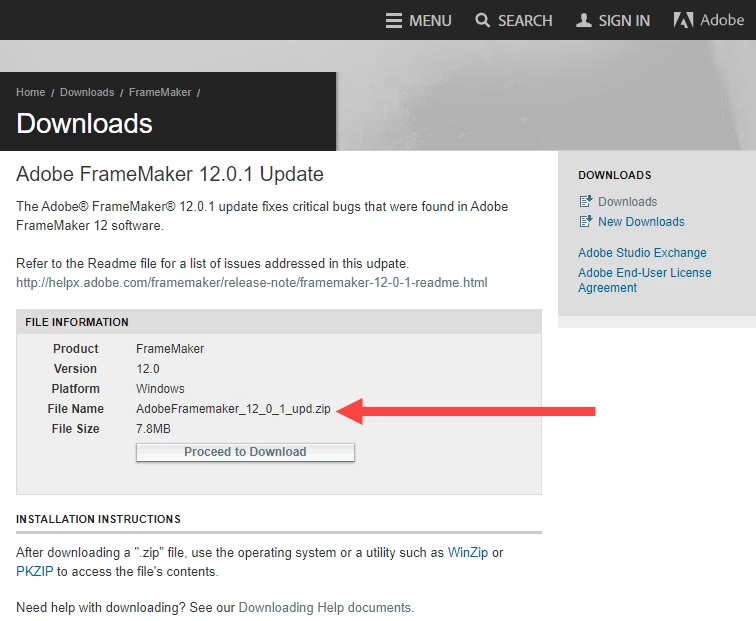Click the Adobe FrameMaker 12.0.1 Update heading
The image size is (756, 621).
pos(170,174)
